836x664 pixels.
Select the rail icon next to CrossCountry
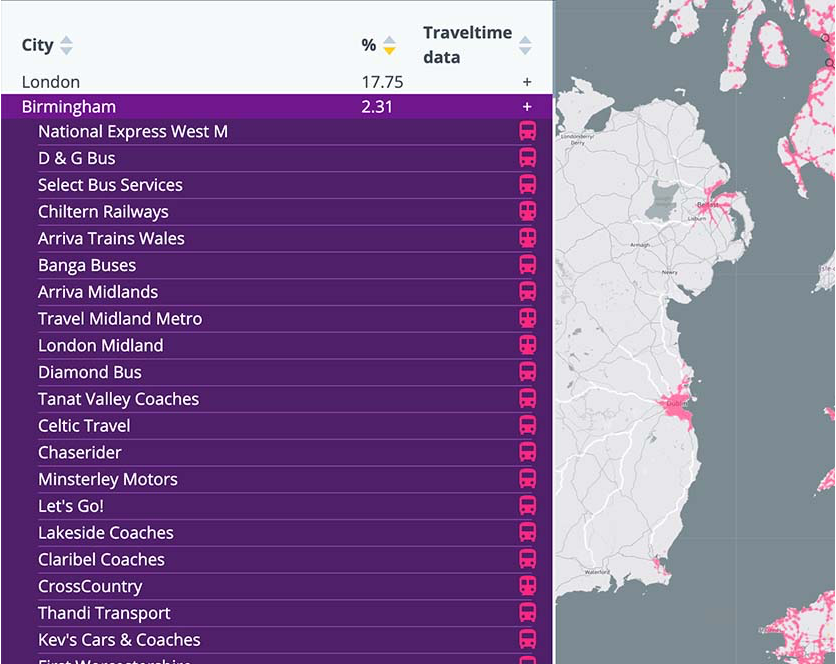527,586
